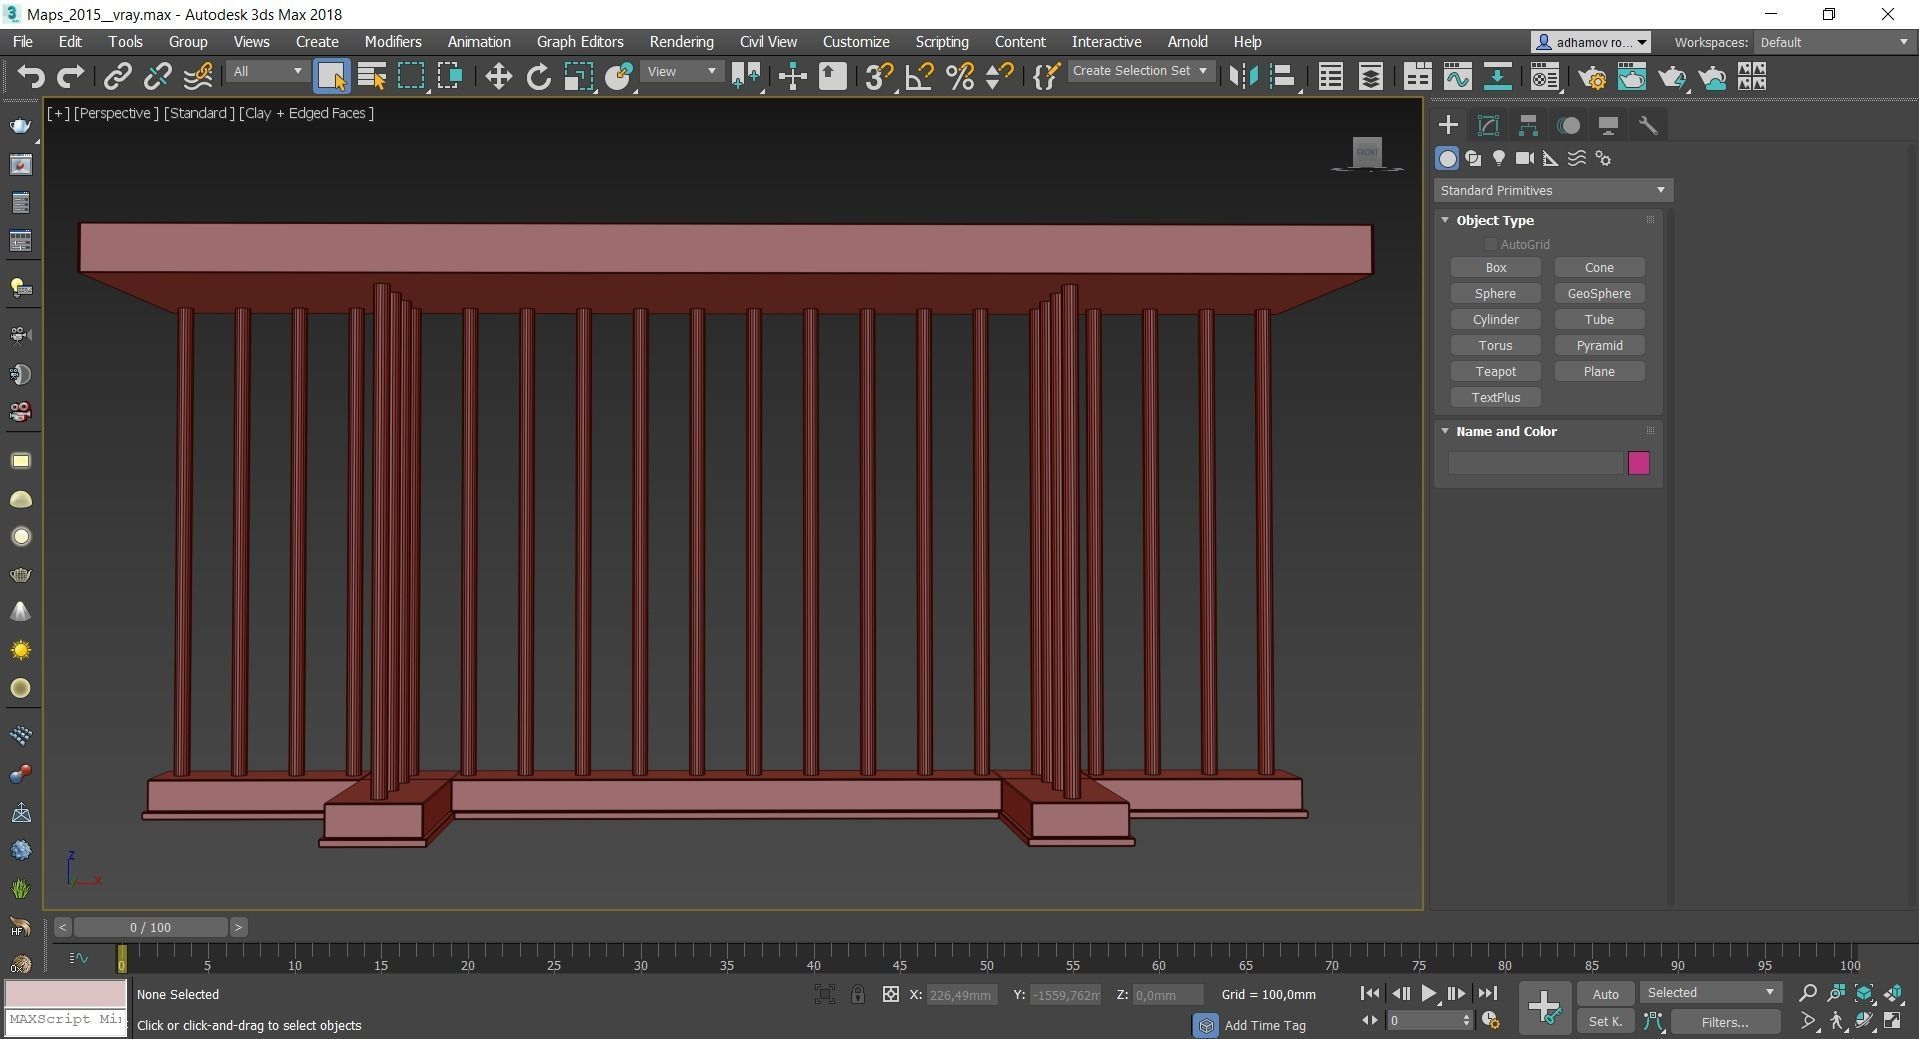
Task: Activate the Select and Rotate tool
Action: point(538,77)
